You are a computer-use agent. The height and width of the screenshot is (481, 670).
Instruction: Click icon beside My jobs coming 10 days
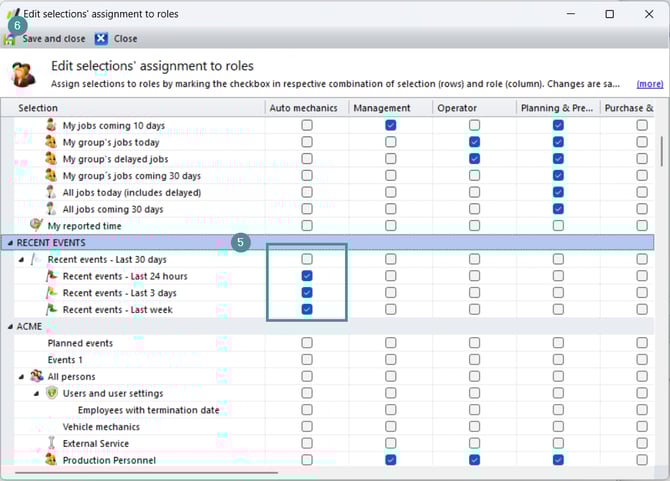(51, 125)
